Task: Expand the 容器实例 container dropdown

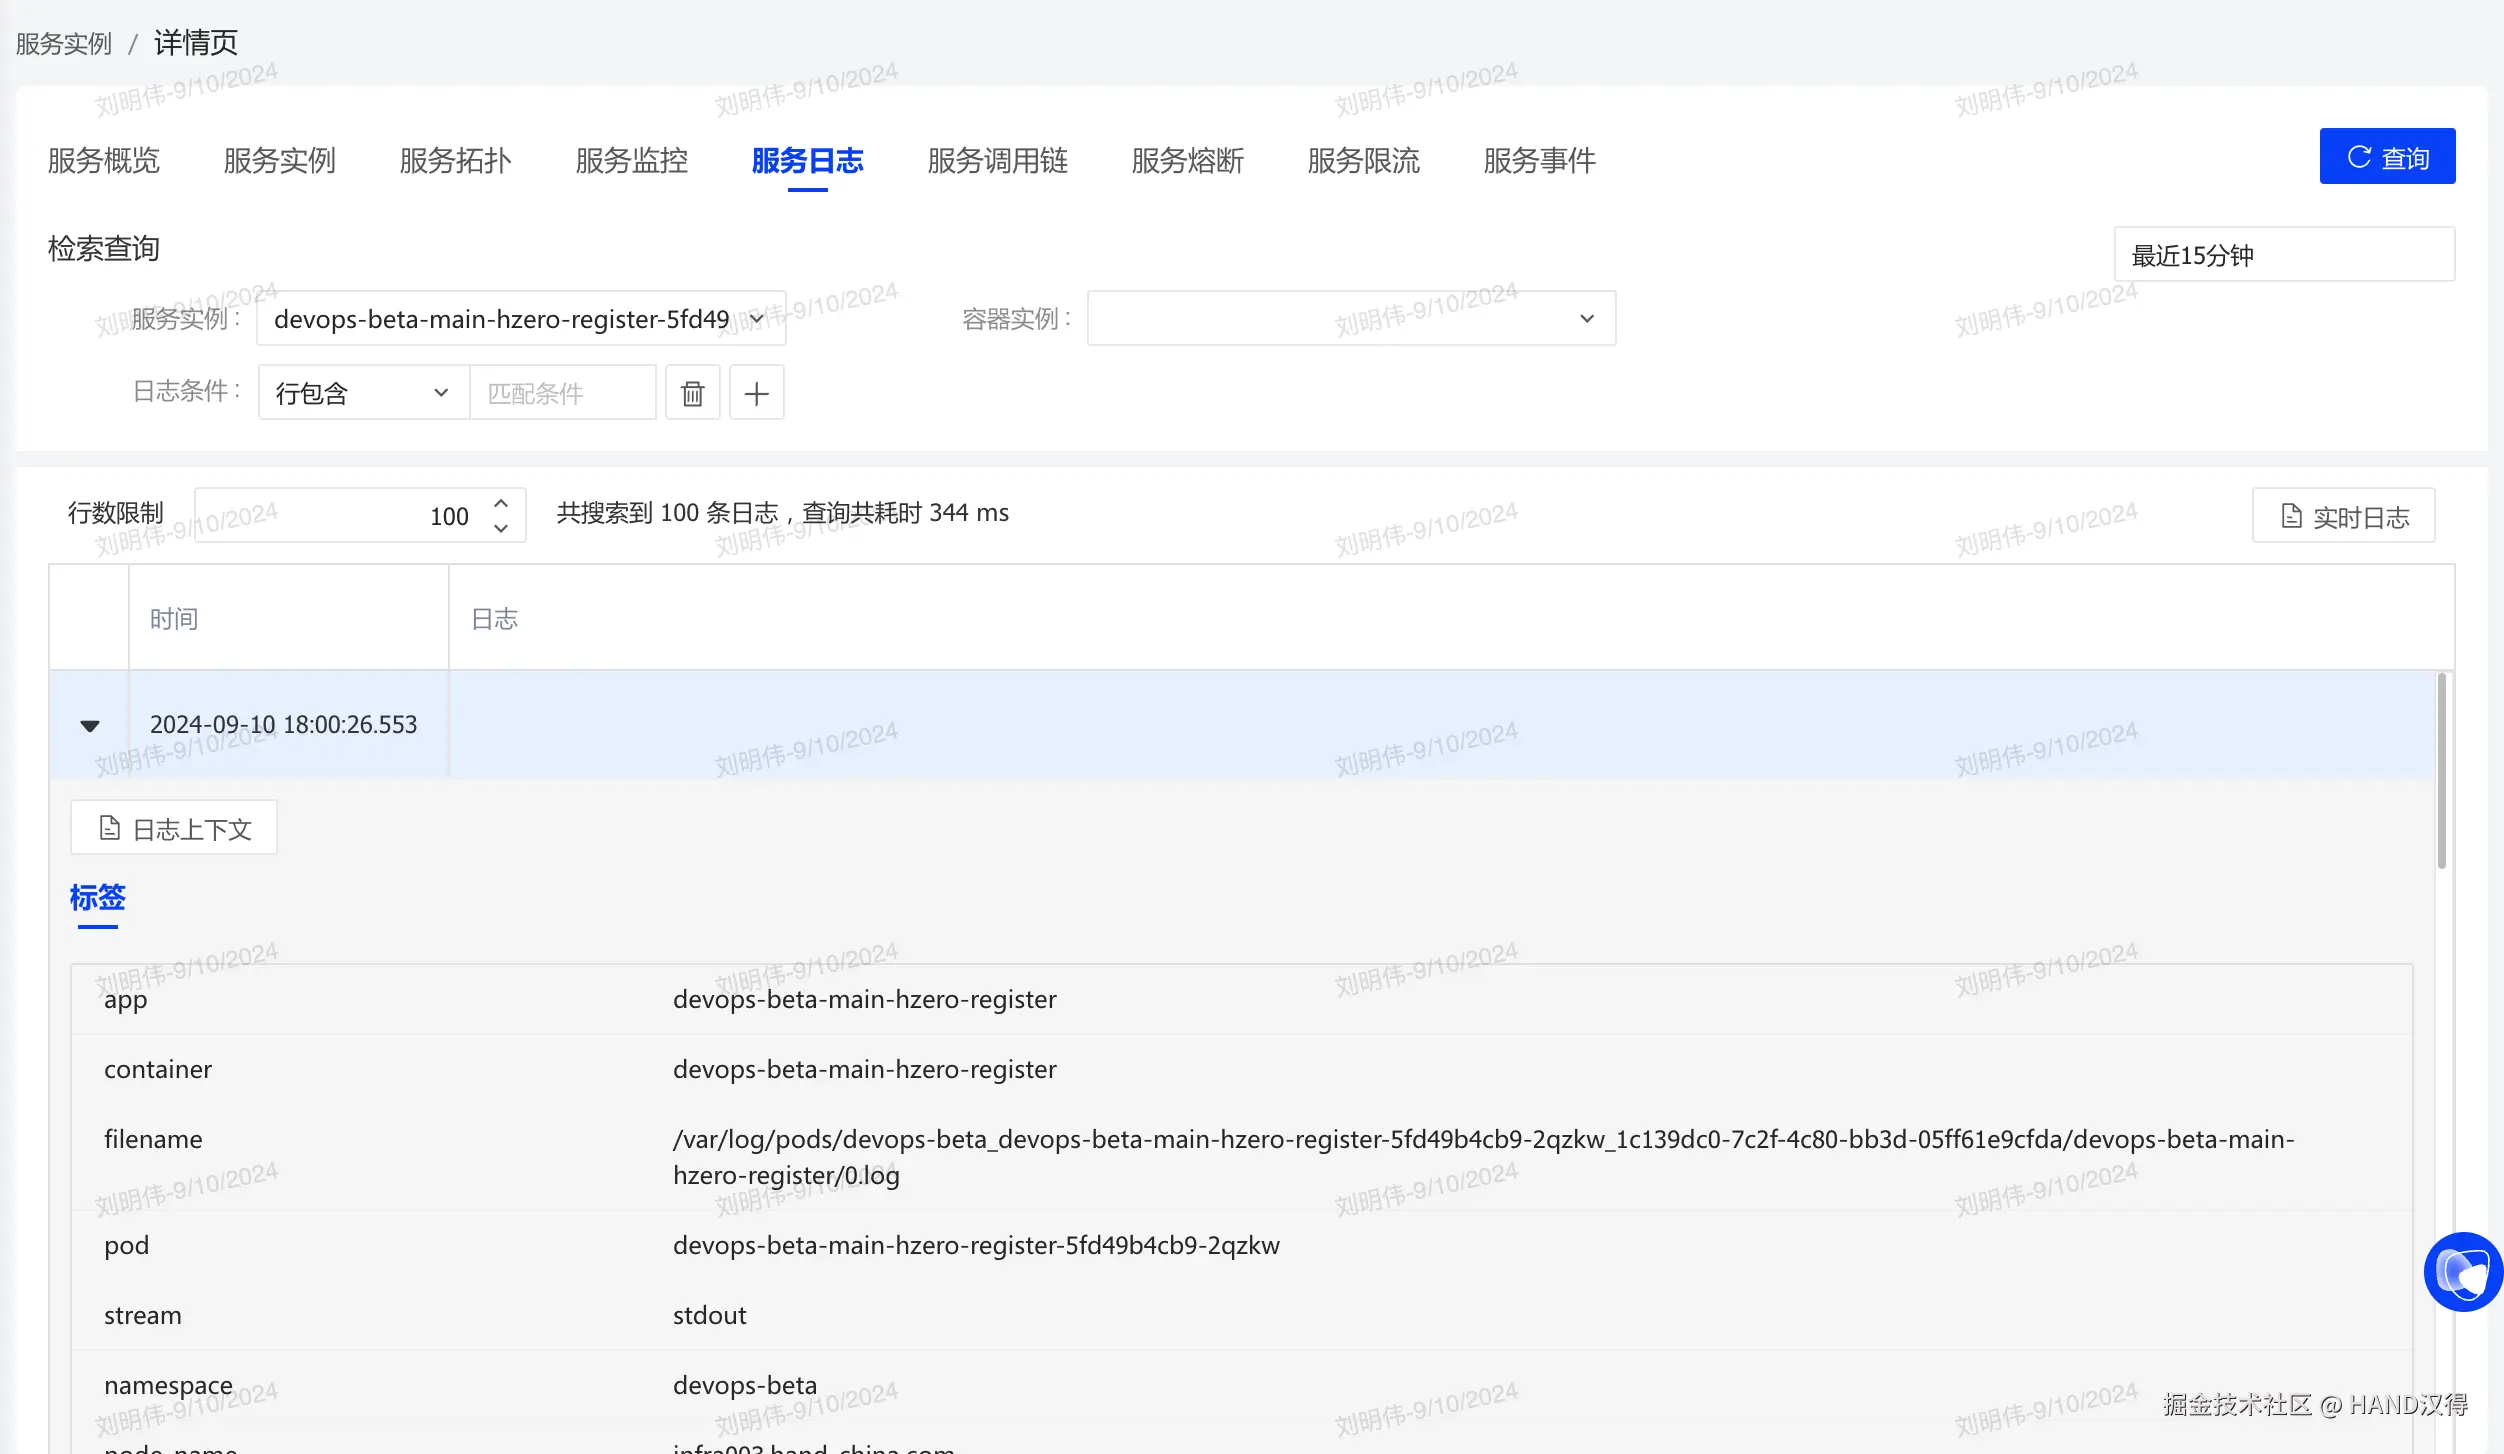Action: tap(1351, 319)
